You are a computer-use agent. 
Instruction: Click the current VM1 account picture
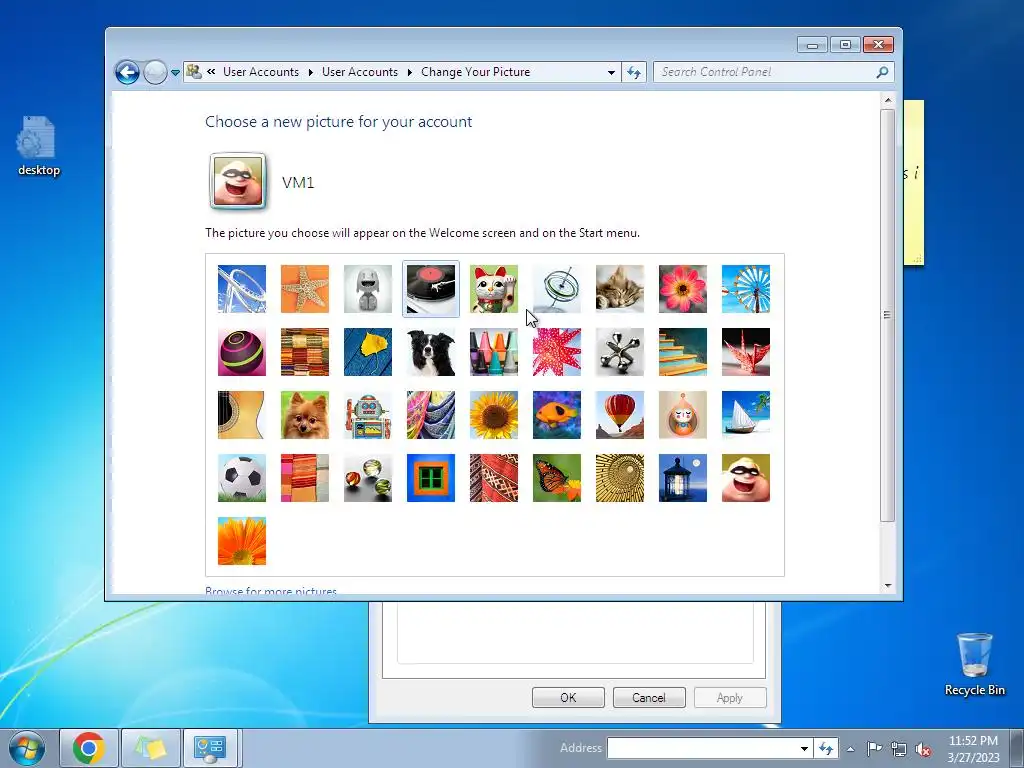238,181
